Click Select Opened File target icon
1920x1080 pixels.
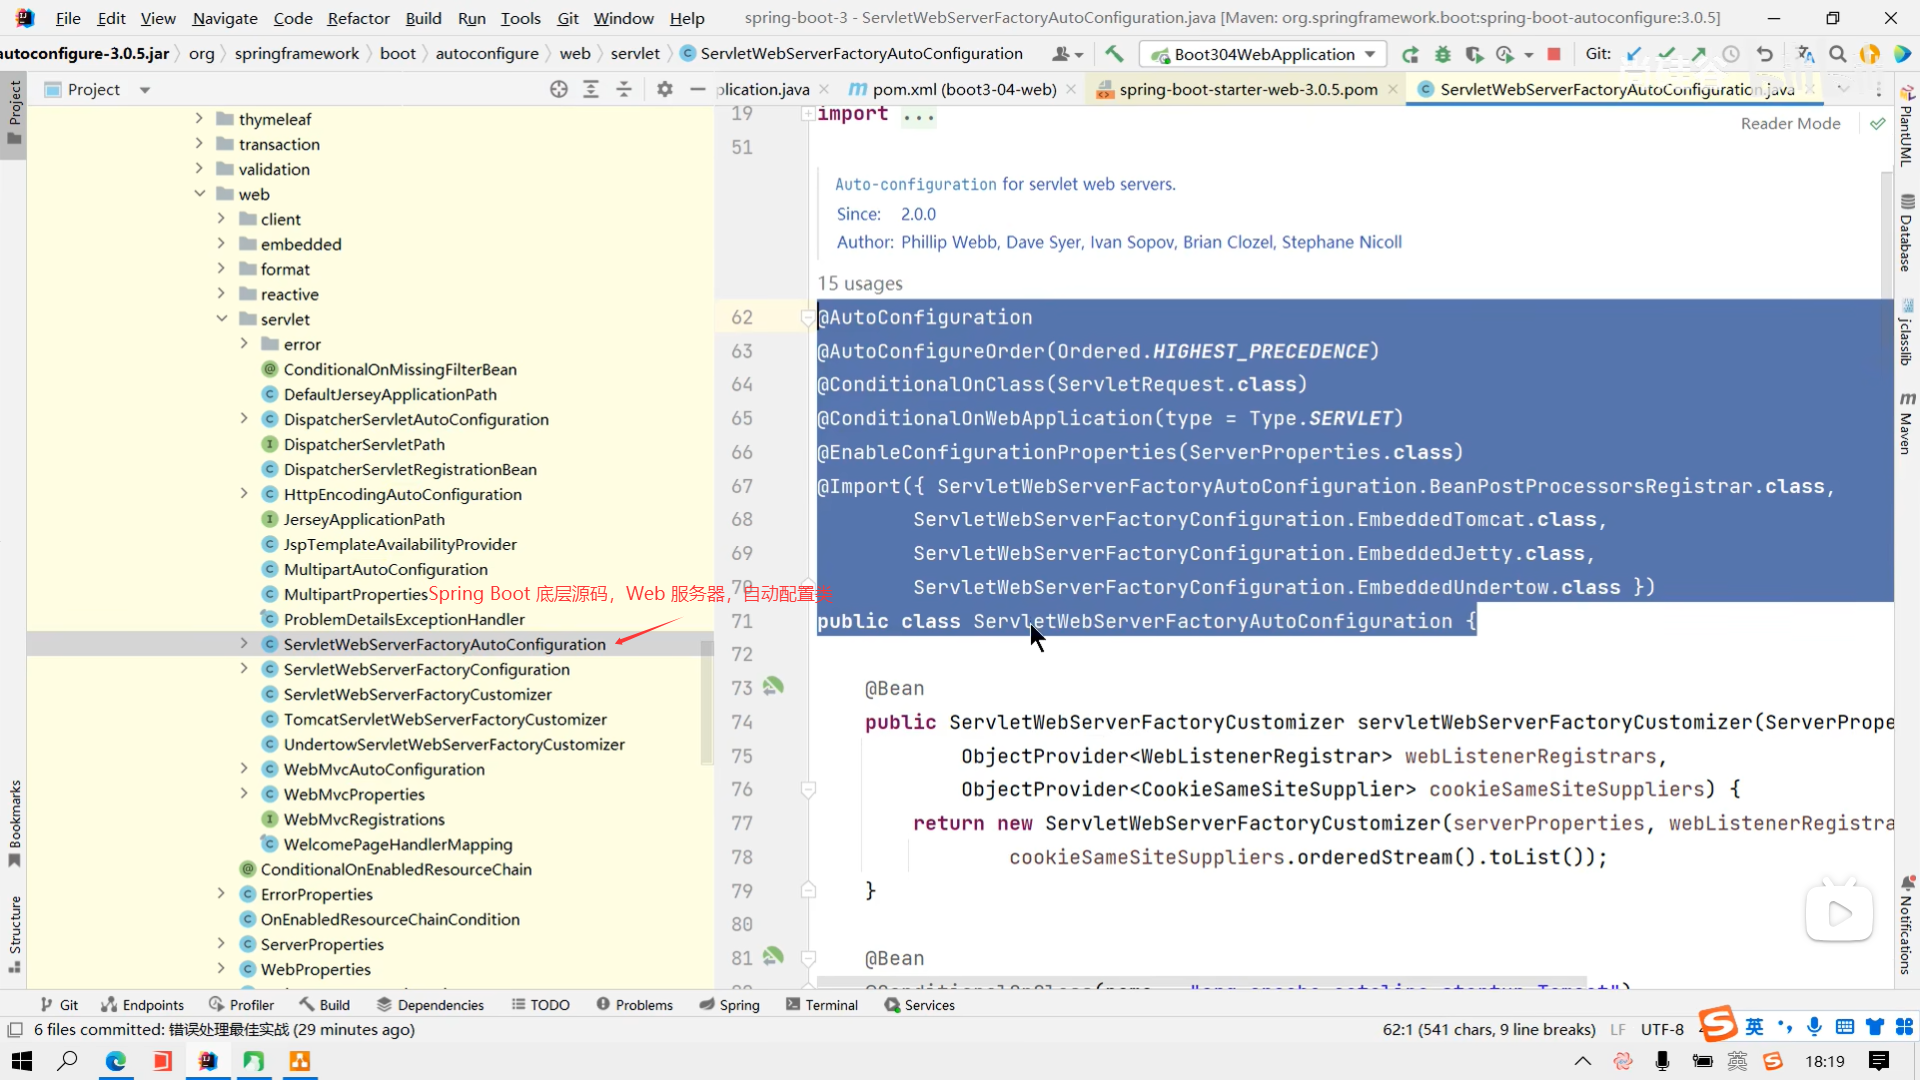(x=559, y=89)
